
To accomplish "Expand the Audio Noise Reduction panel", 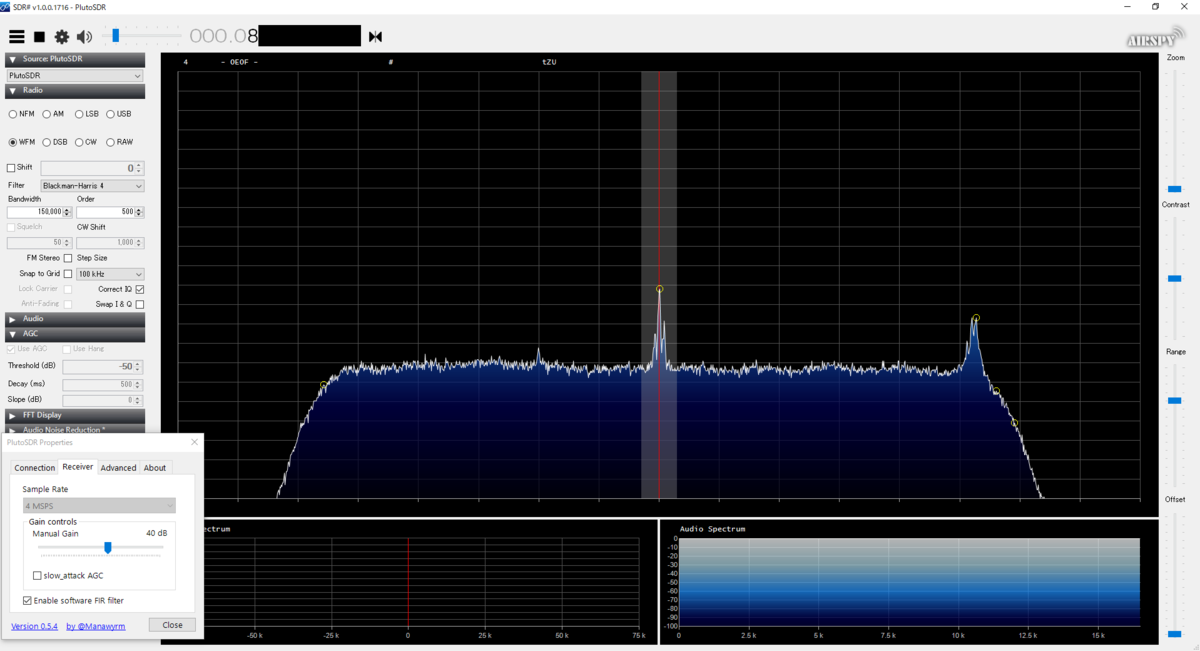I will tap(75, 429).
